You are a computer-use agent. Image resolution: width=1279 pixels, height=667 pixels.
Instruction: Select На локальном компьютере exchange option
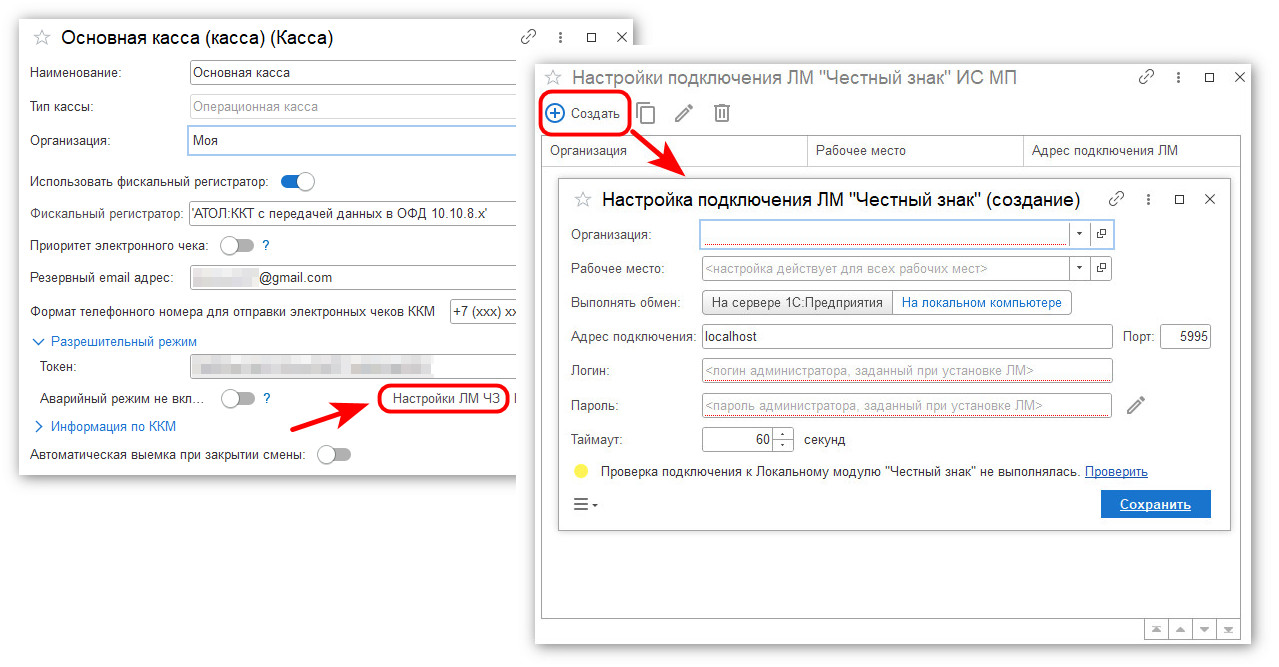(981, 302)
